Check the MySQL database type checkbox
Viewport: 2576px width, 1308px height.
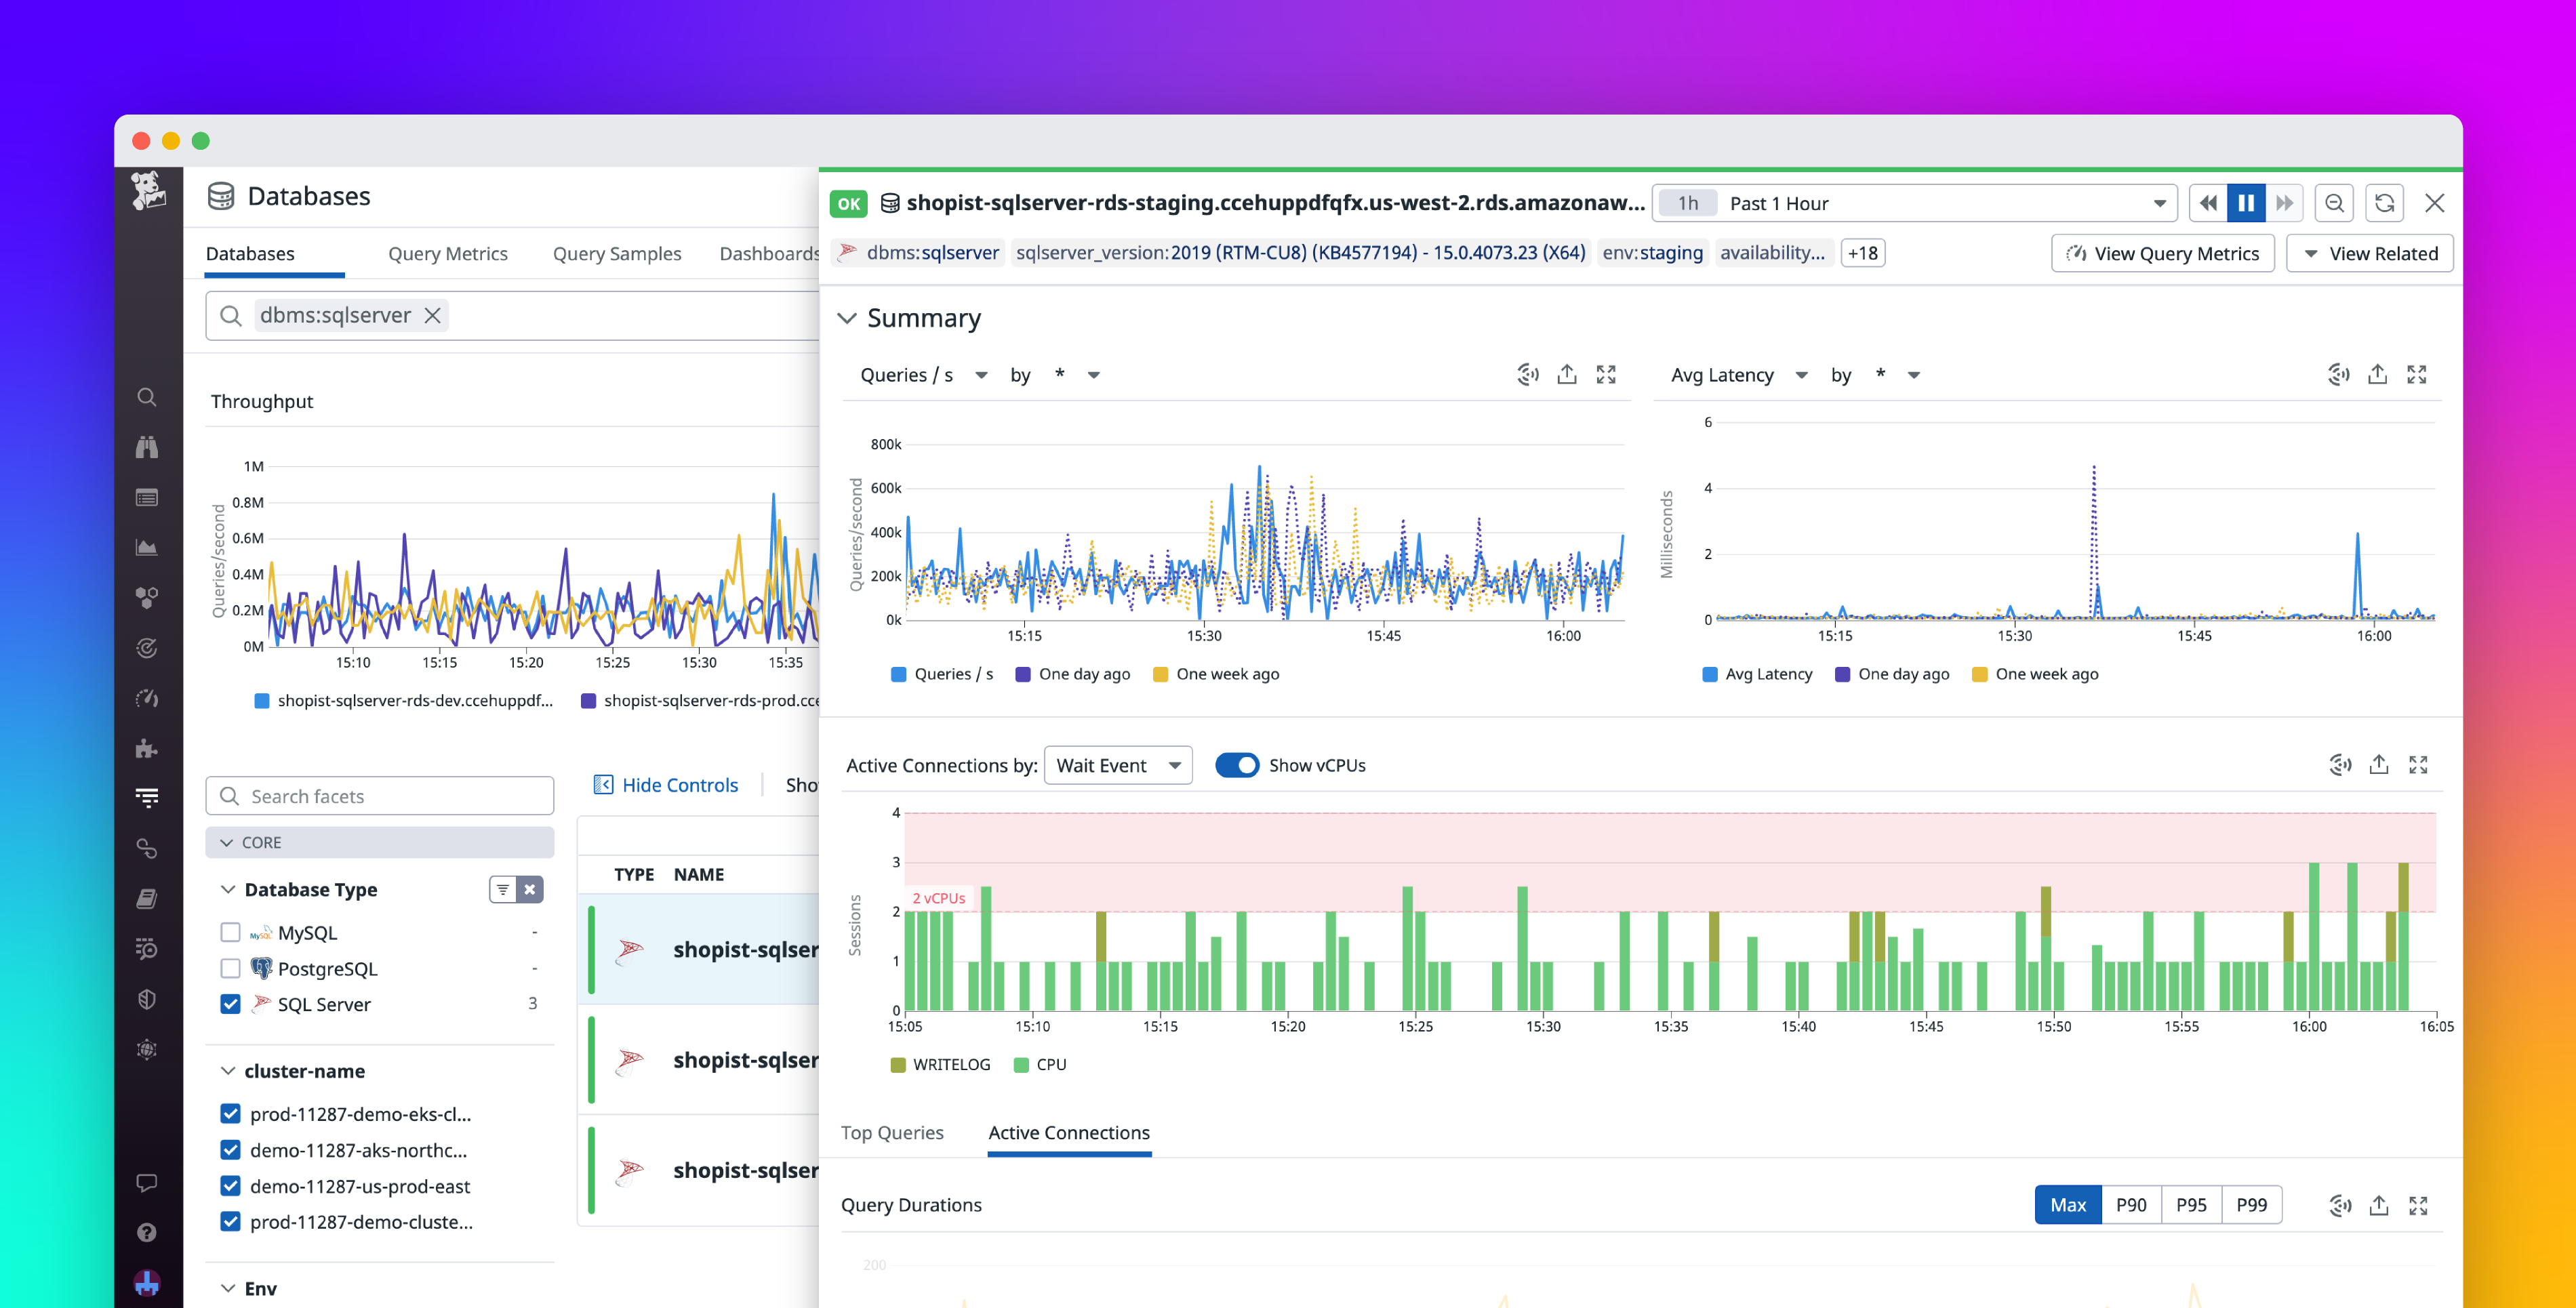coord(231,932)
